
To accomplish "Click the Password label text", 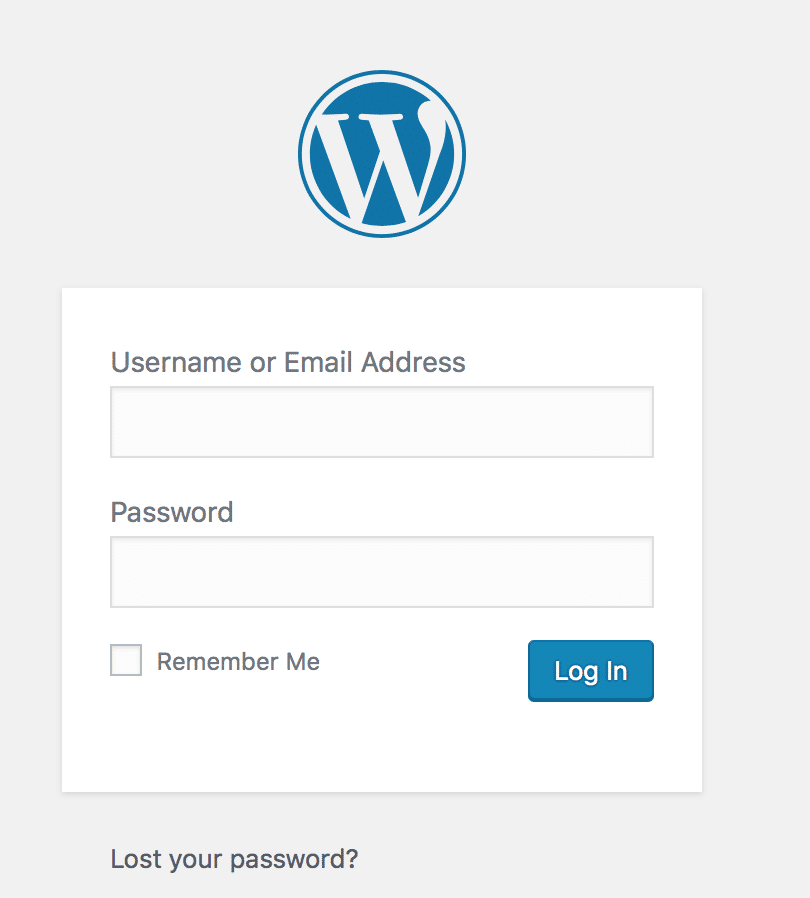I will (172, 512).
